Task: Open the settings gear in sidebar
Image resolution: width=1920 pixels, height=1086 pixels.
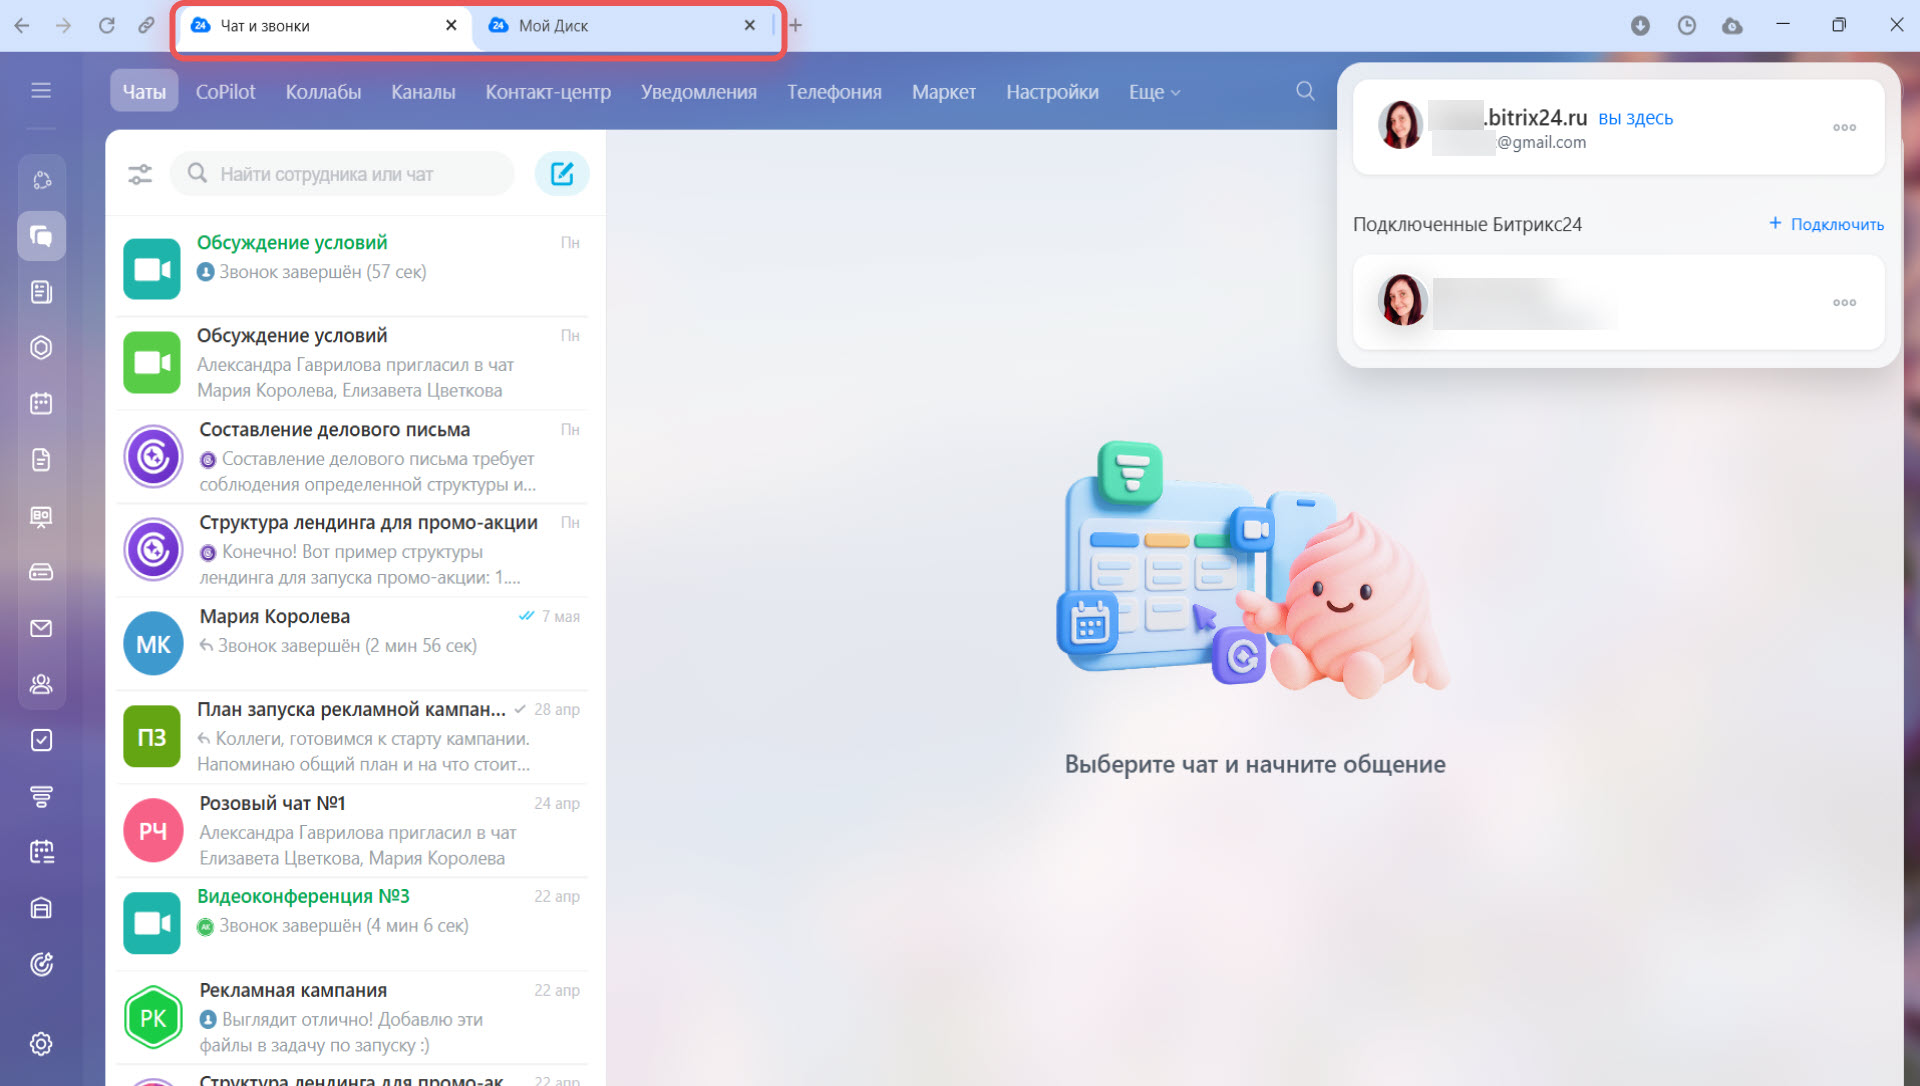Action: coord(41,1044)
